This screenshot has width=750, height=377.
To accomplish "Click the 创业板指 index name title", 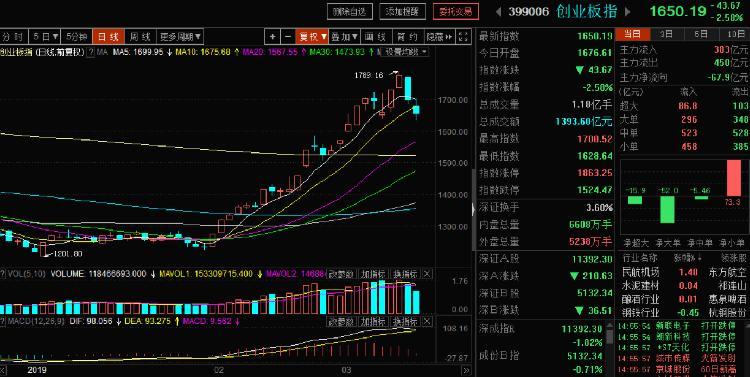I will tap(586, 11).
